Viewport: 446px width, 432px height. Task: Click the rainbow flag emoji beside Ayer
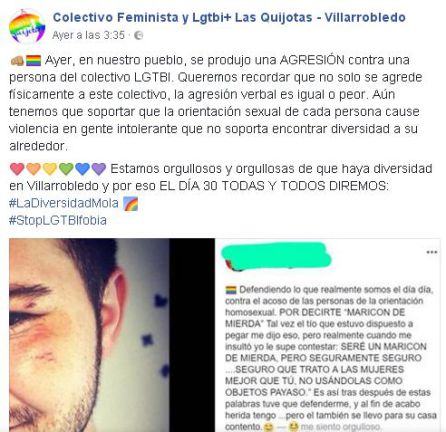(x=34, y=61)
